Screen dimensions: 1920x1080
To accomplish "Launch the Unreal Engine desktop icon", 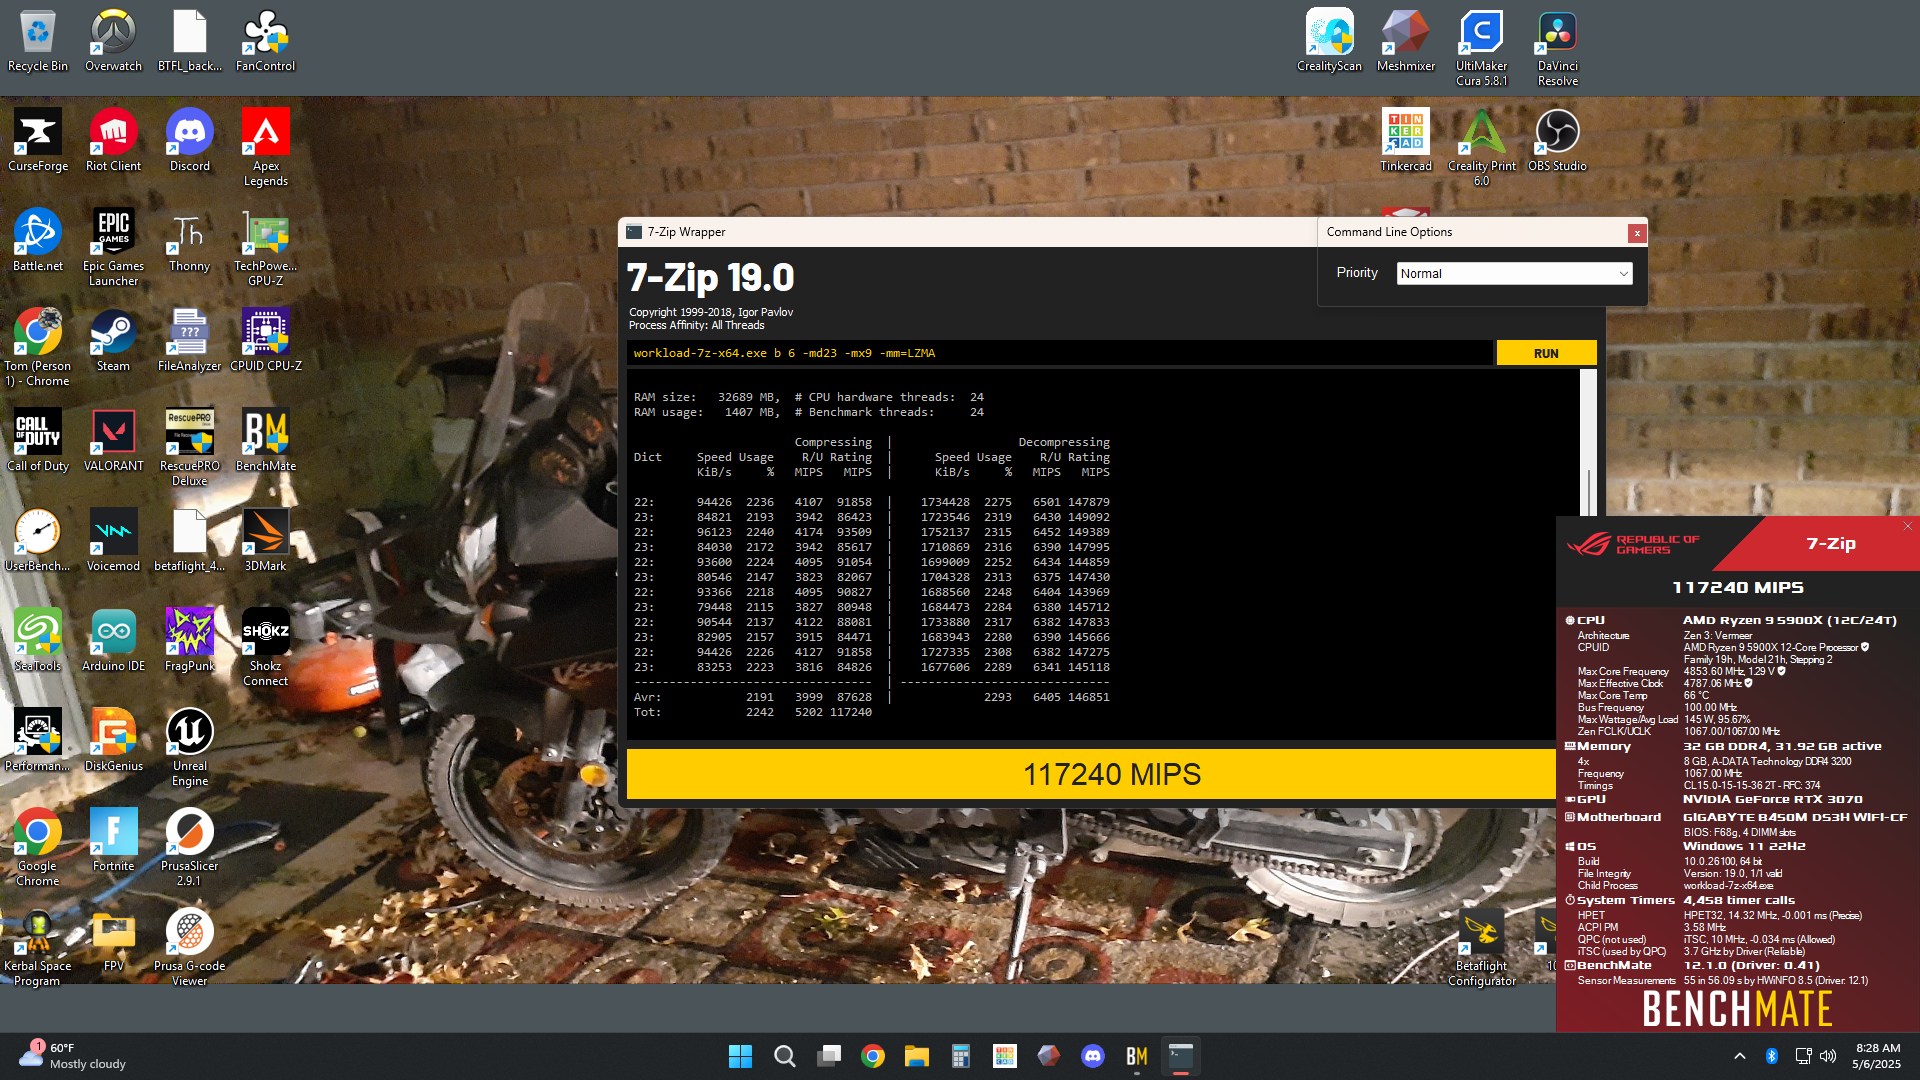I will click(189, 748).
